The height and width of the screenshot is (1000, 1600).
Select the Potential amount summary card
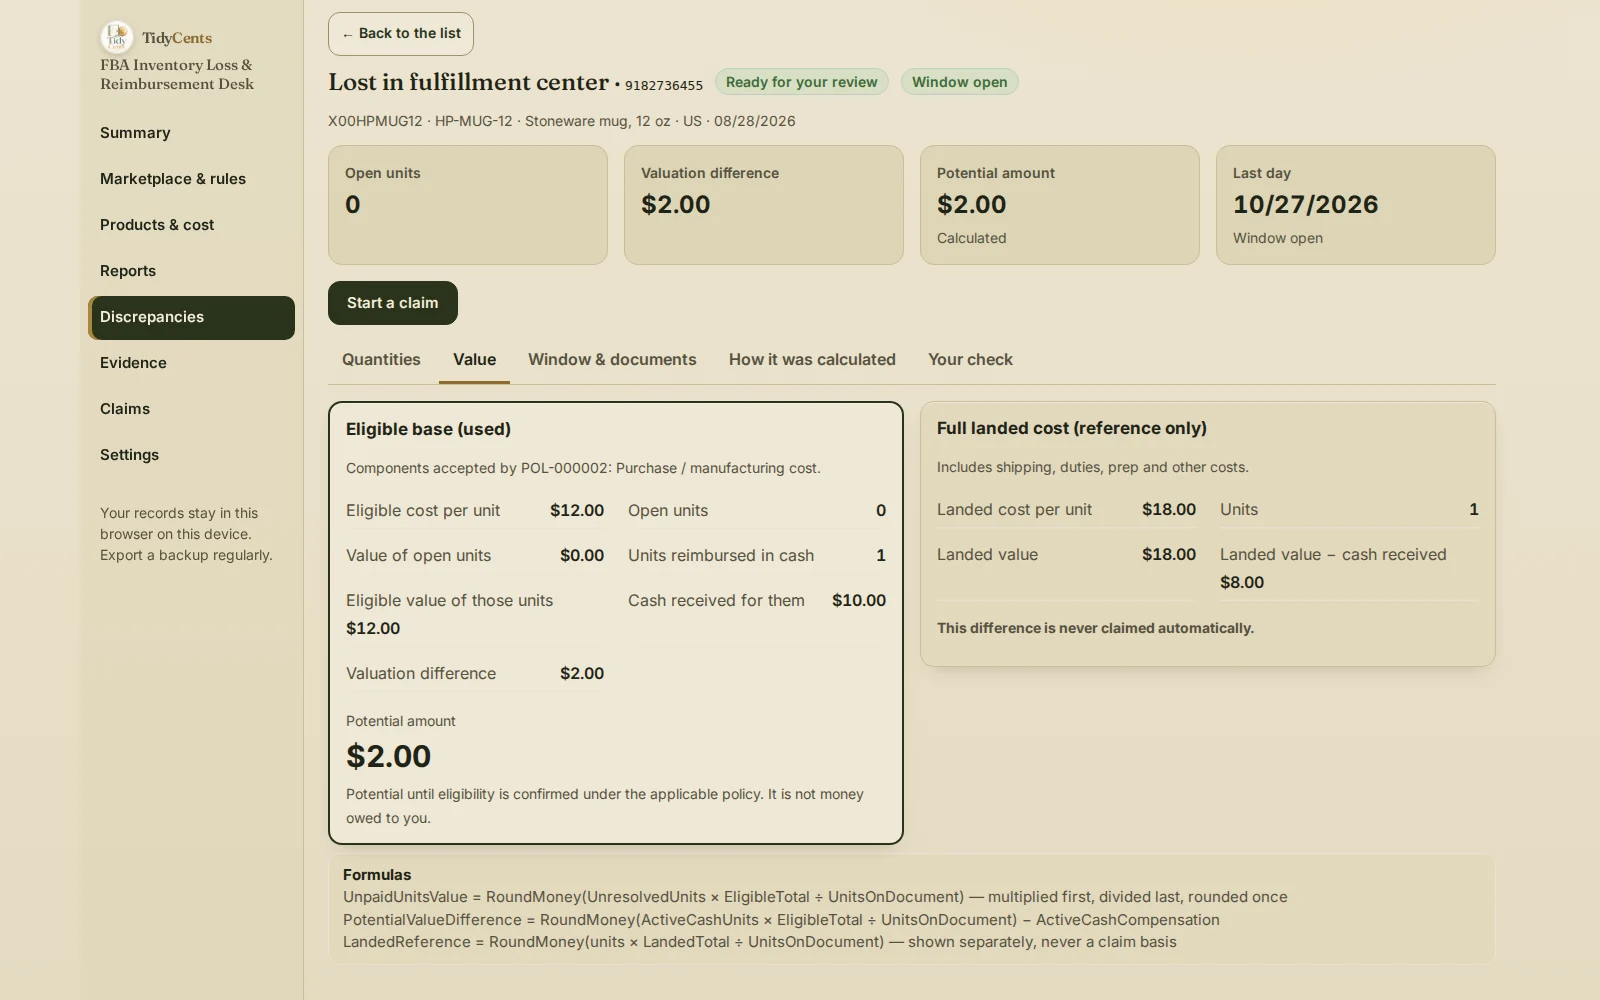coord(1060,205)
